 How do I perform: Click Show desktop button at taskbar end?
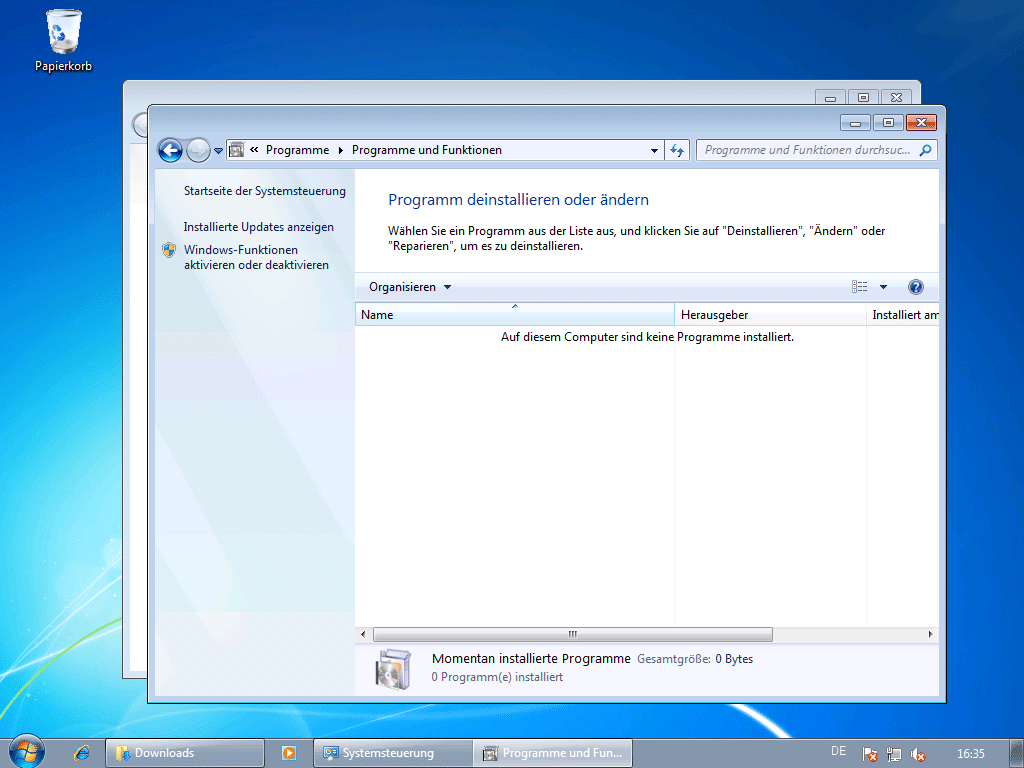click(1017, 753)
